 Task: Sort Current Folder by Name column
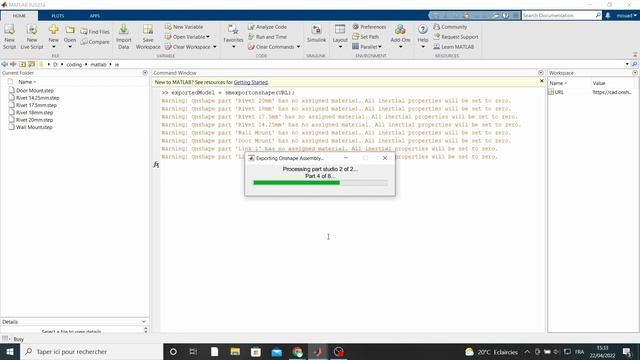(27, 82)
